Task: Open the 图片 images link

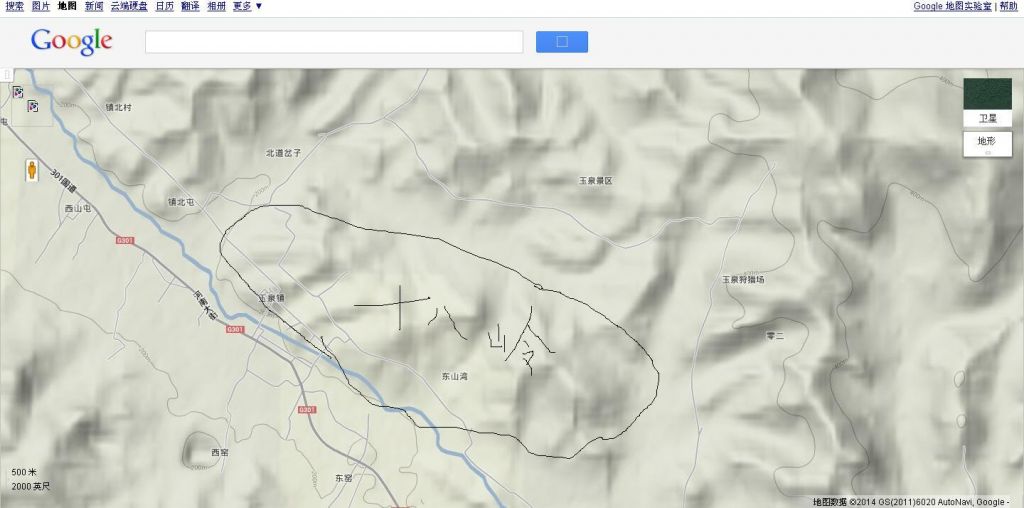Action: point(41,6)
